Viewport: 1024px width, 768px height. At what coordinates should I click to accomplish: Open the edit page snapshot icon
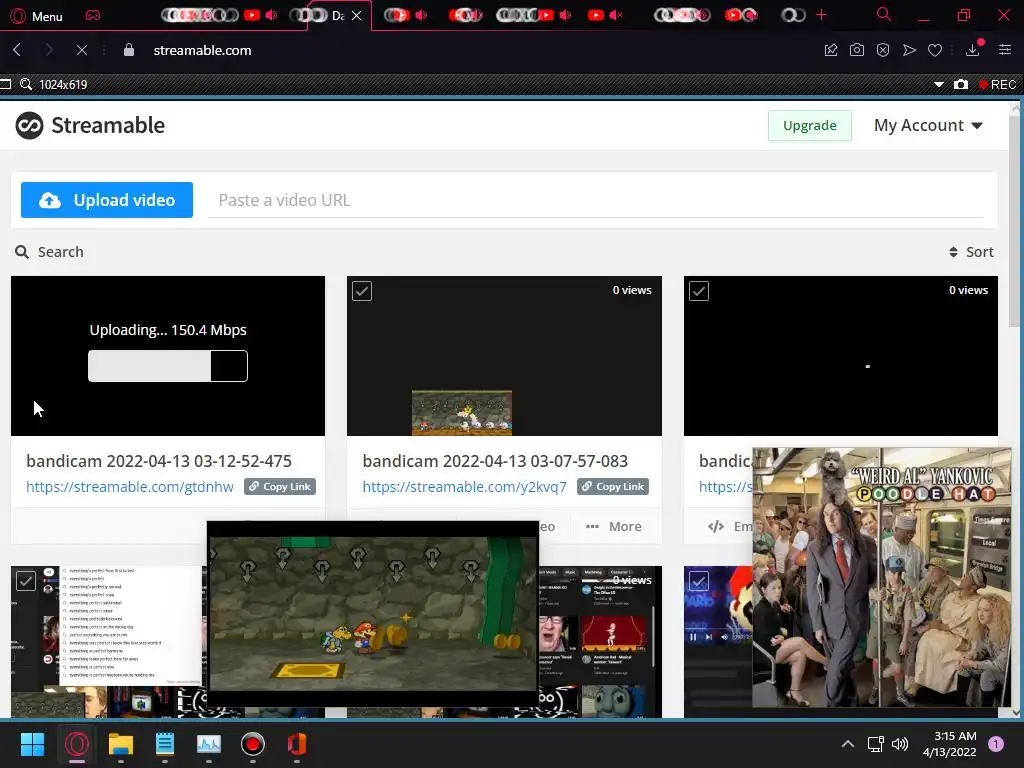click(x=831, y=50)
